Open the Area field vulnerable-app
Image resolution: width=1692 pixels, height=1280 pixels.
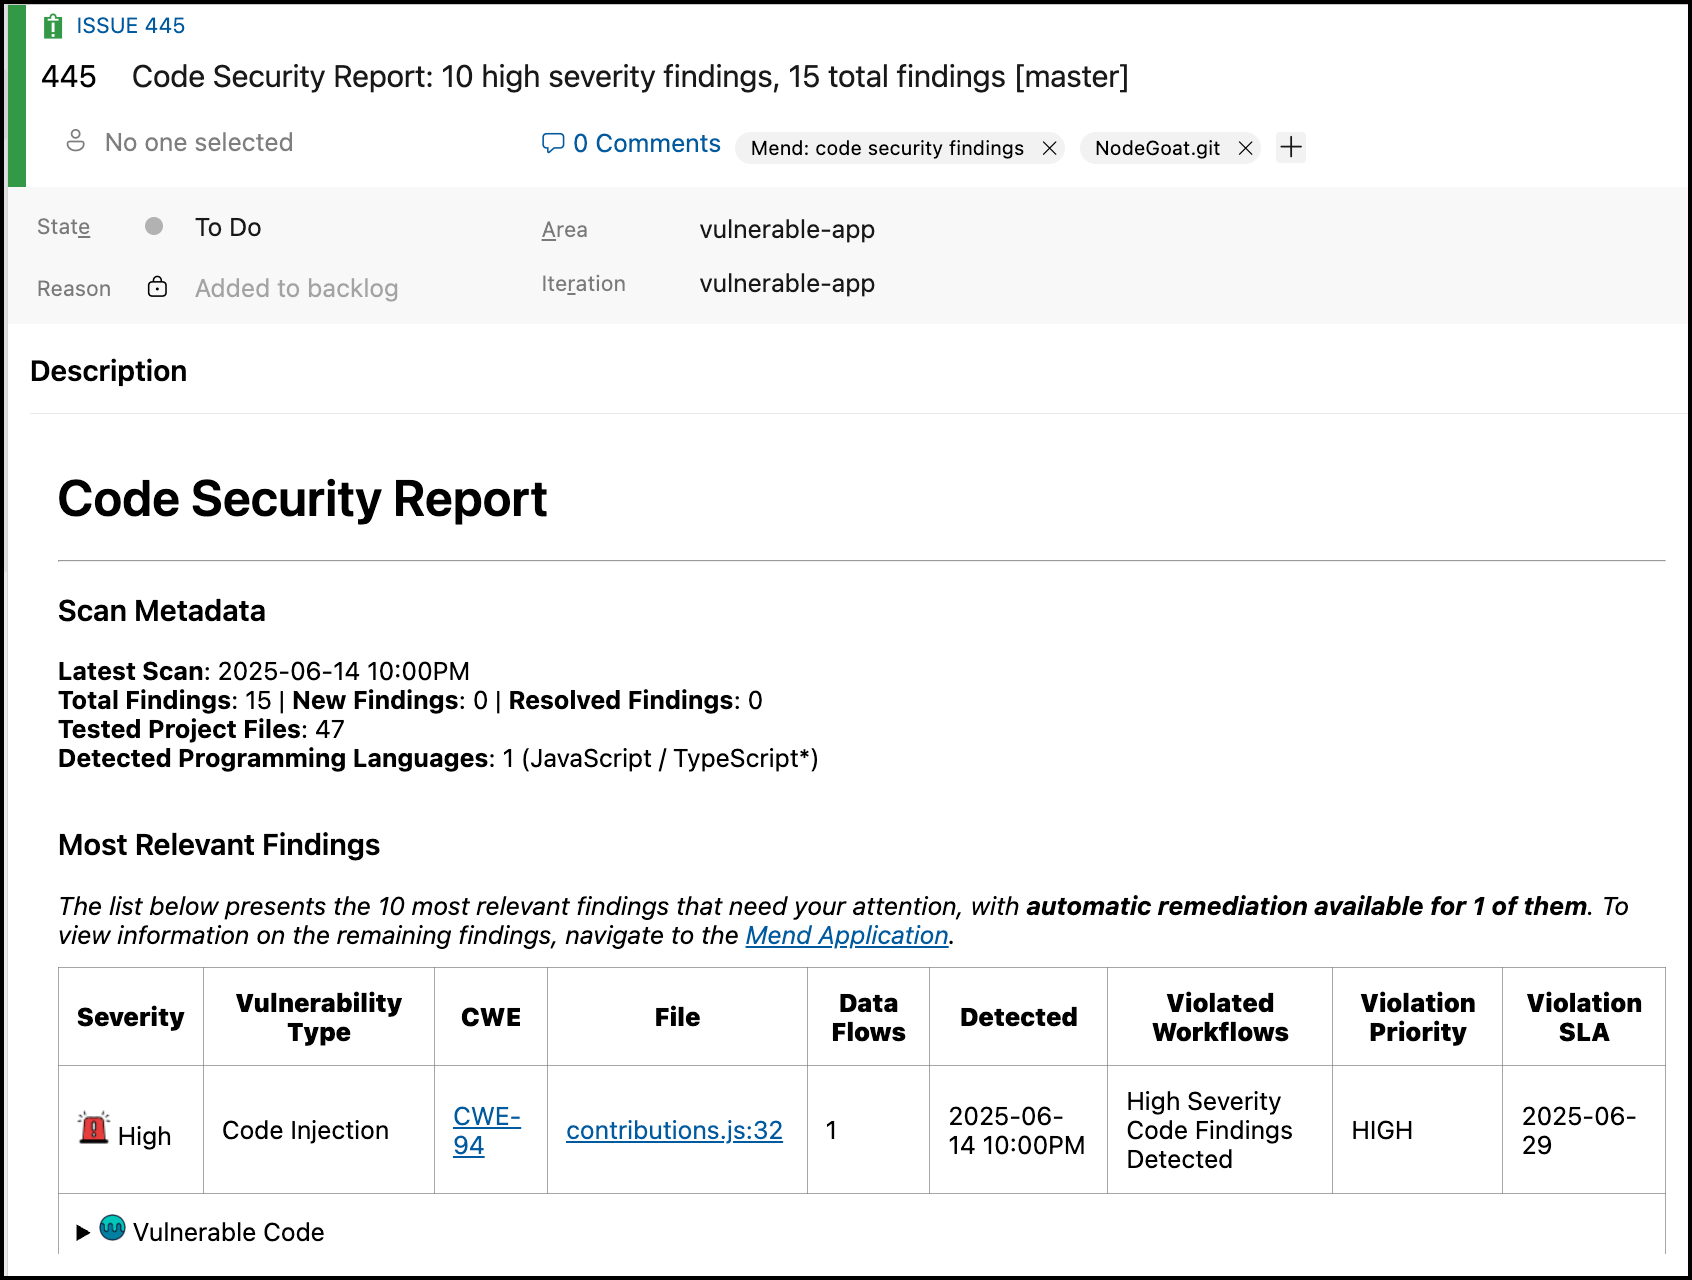coord(787,229)
